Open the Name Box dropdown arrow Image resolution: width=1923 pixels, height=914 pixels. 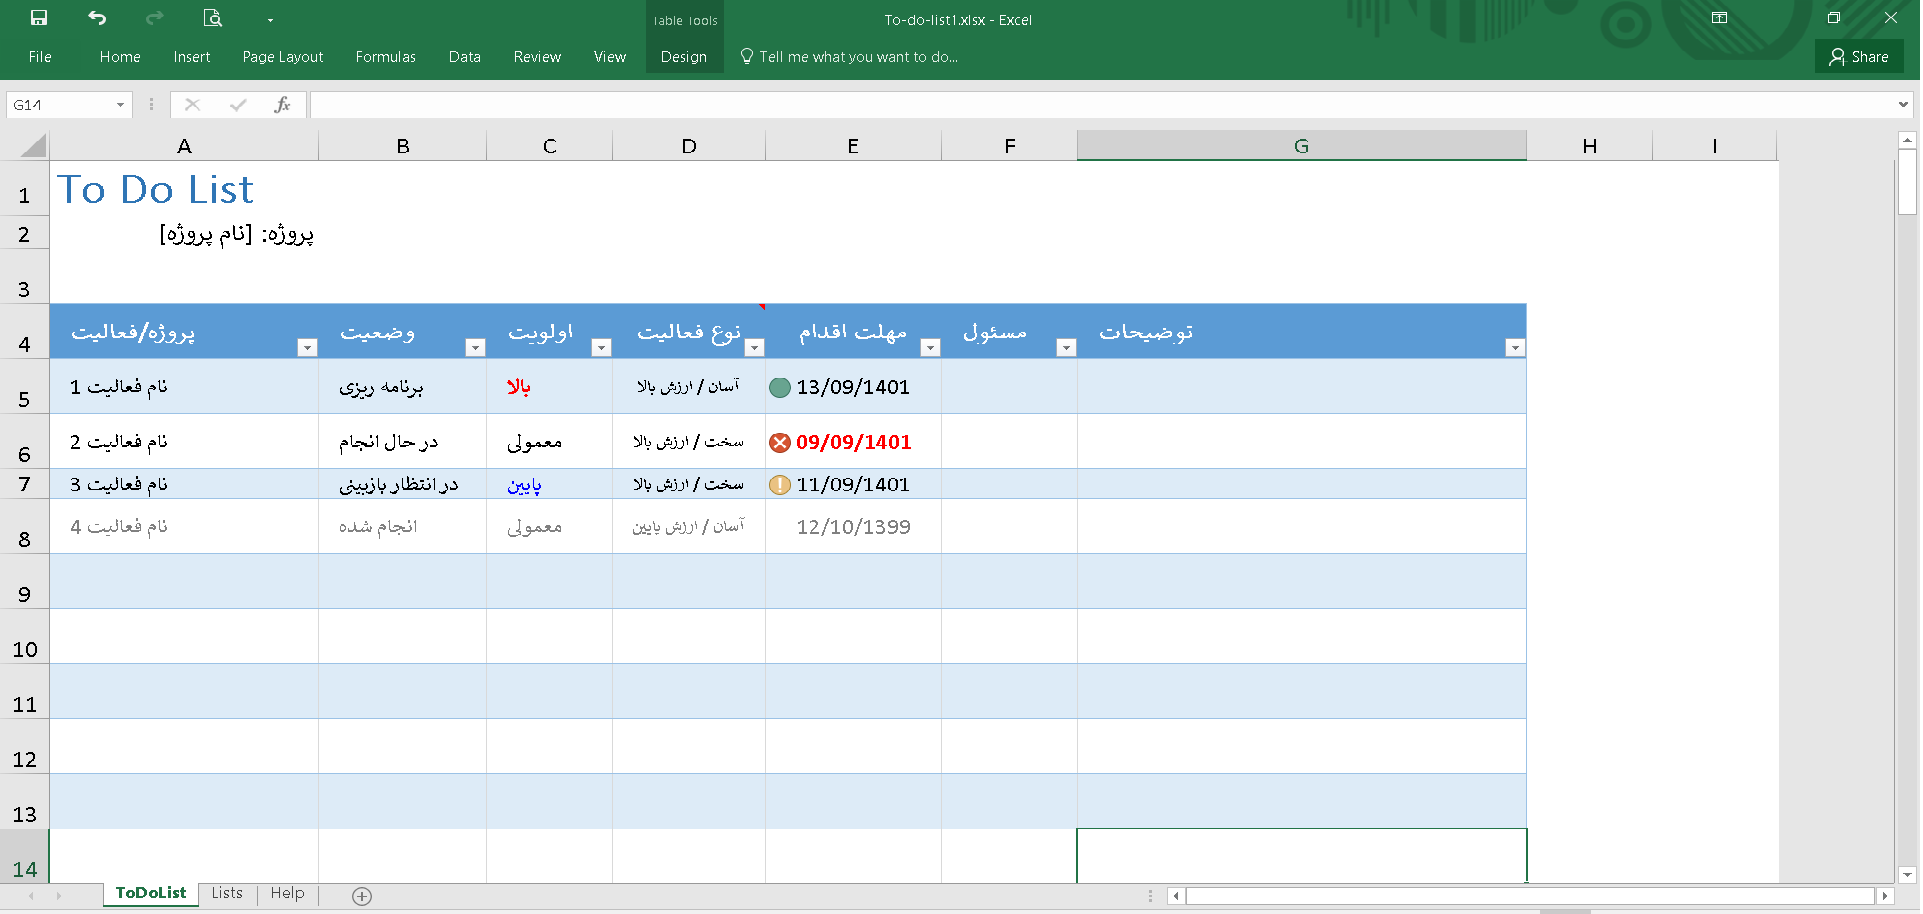tap(119, 104)
